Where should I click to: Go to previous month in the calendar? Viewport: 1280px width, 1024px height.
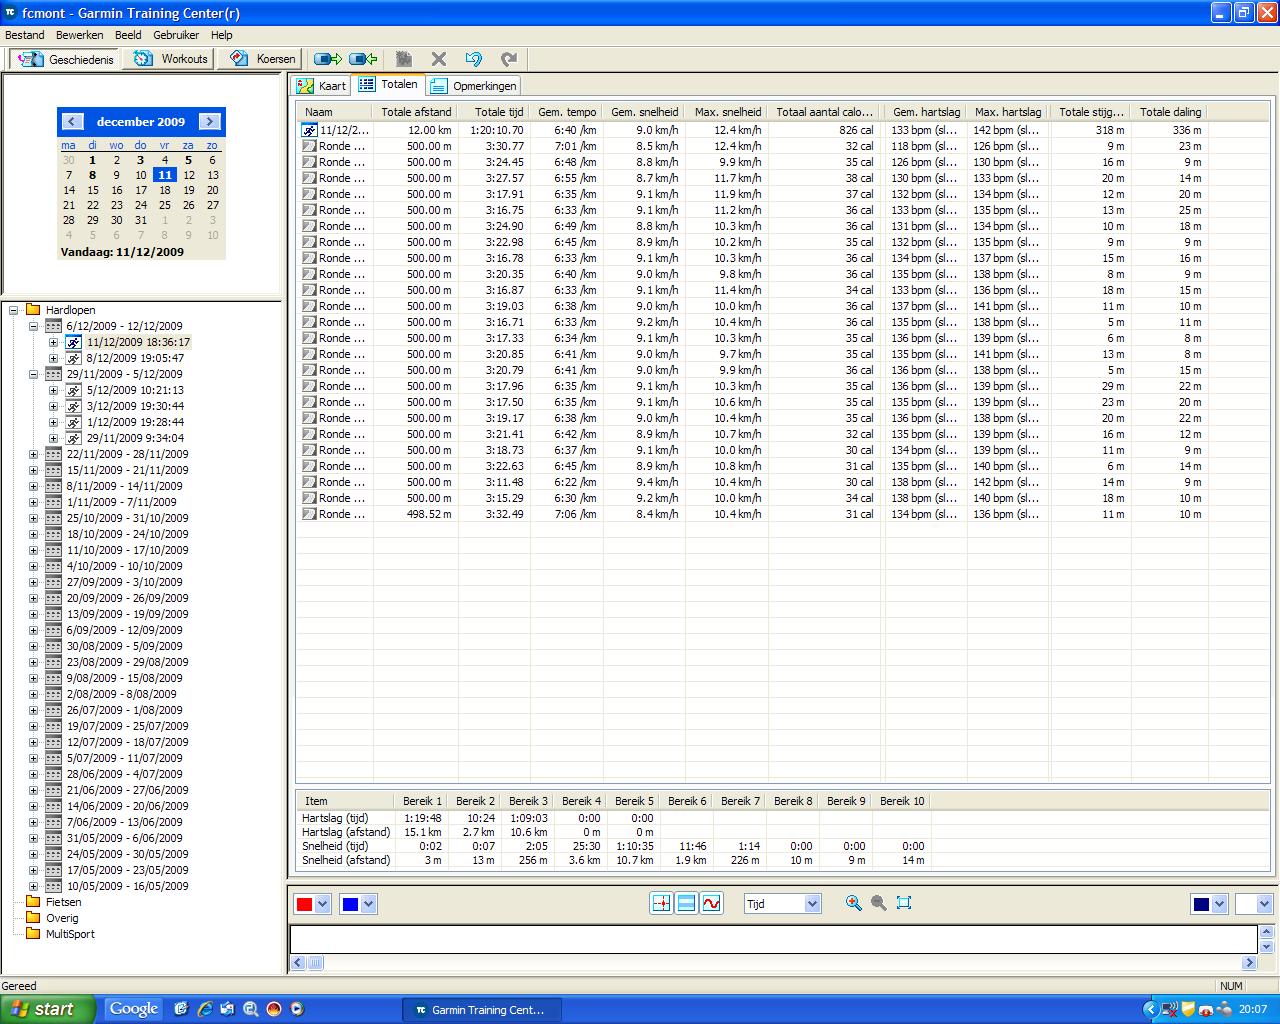pos(71,121)
